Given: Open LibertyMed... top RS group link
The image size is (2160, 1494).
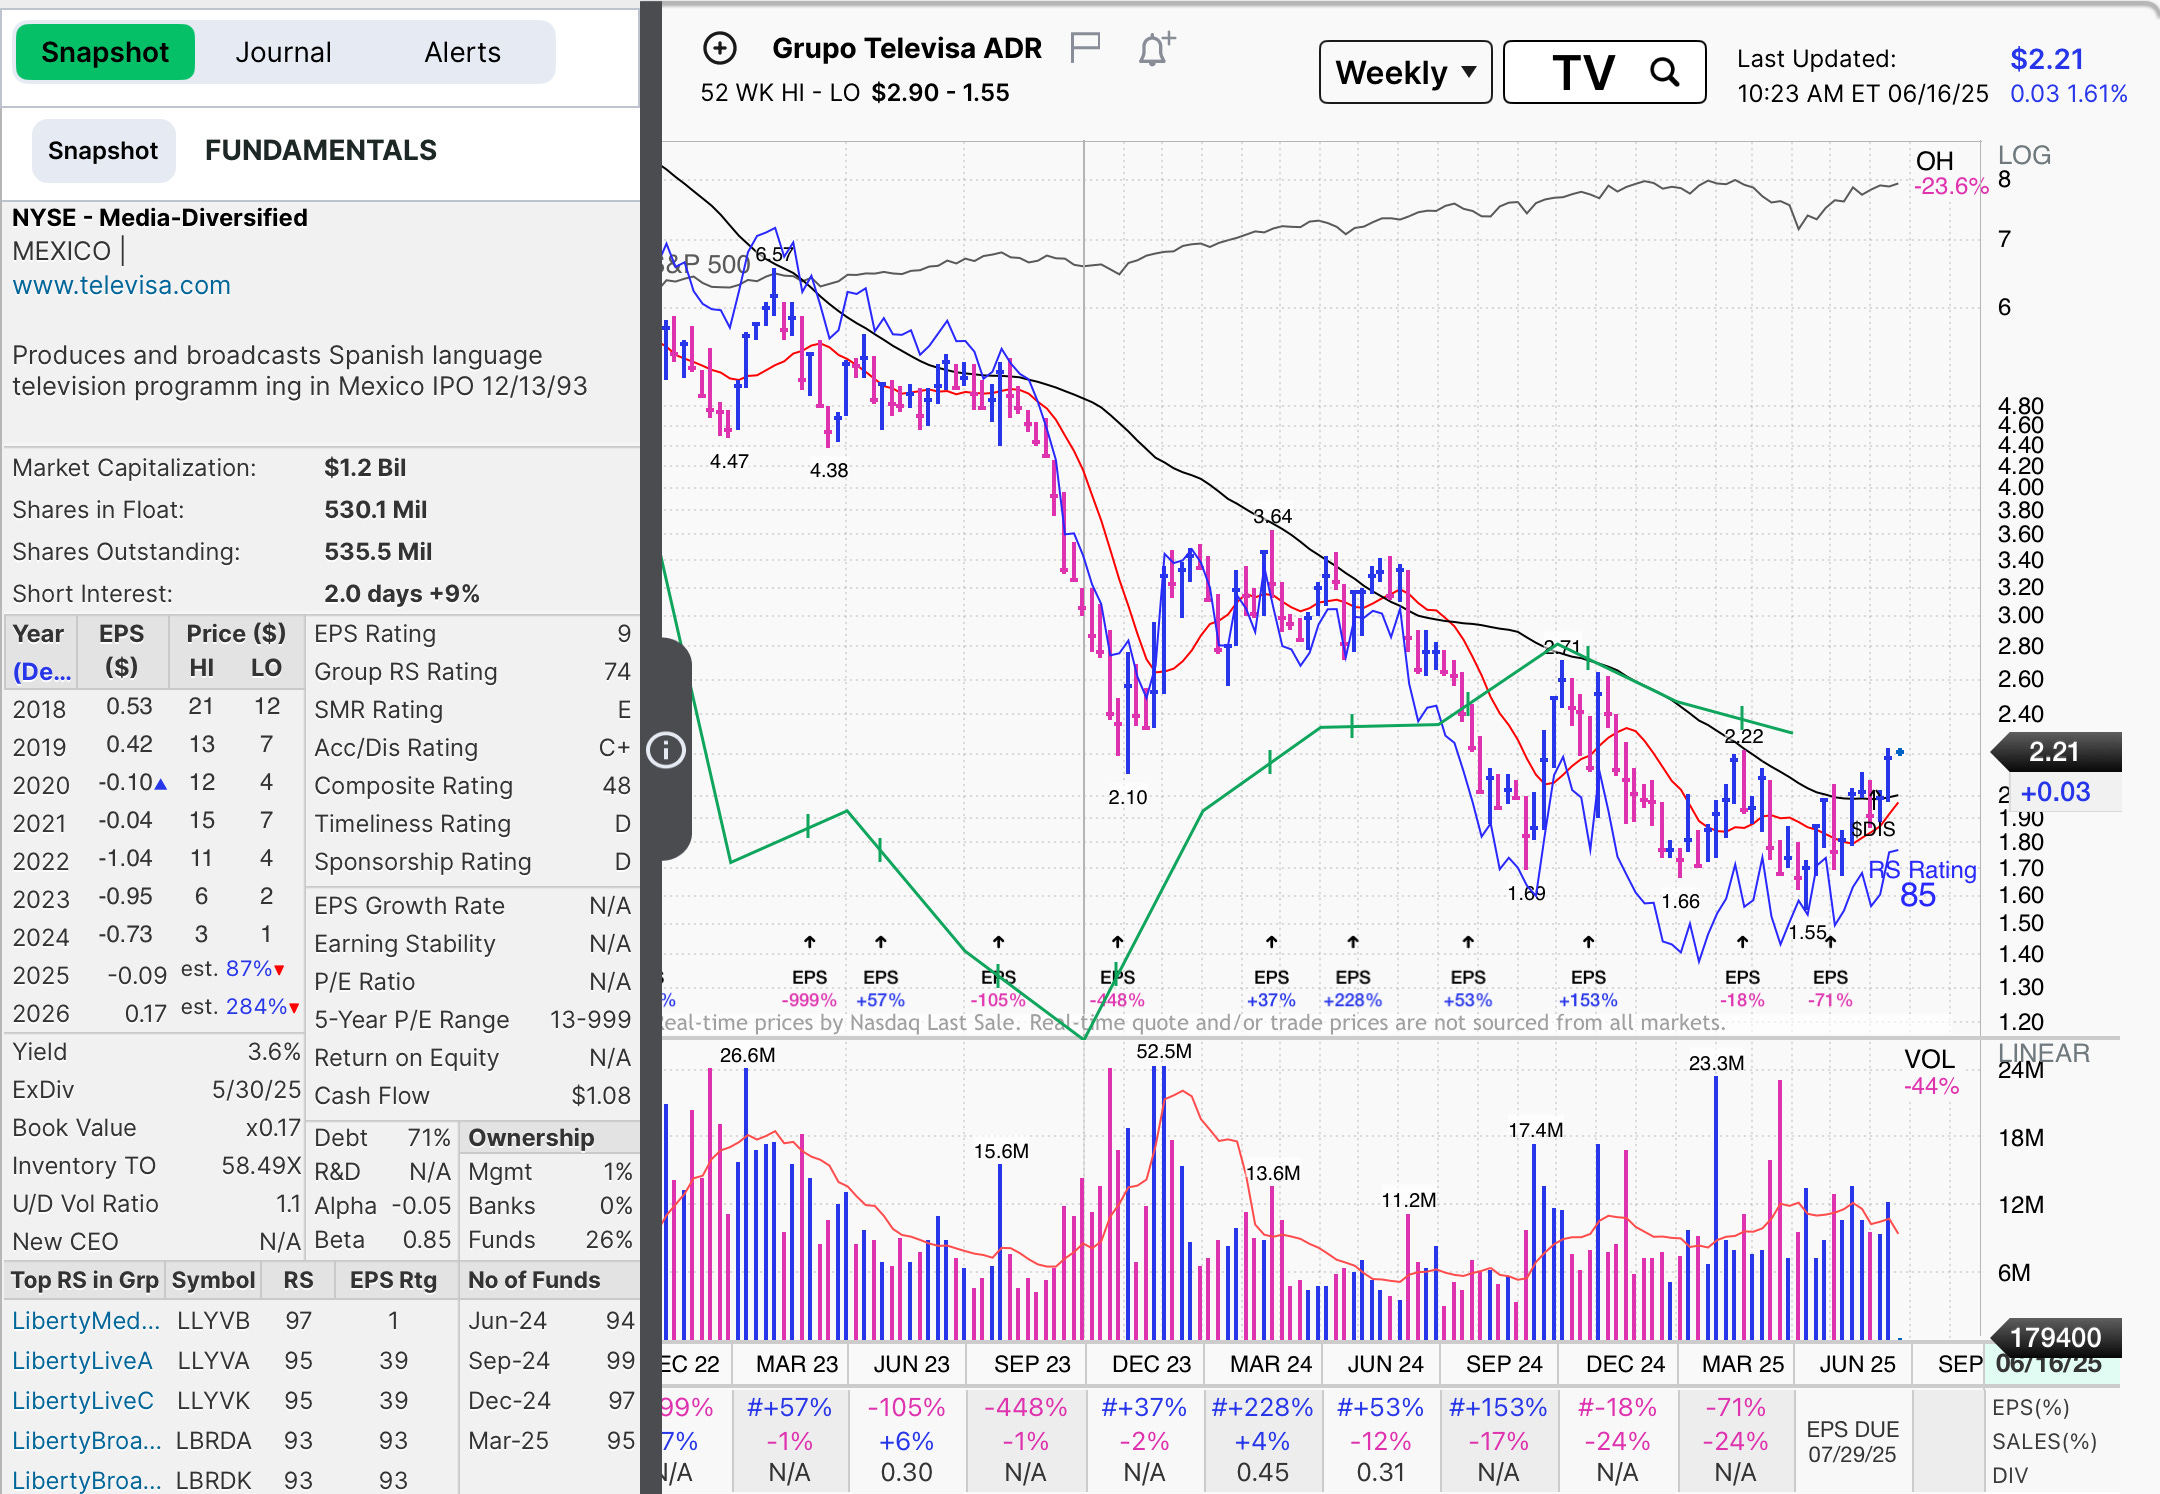Looking at the screenshot, I should 86,1320.
